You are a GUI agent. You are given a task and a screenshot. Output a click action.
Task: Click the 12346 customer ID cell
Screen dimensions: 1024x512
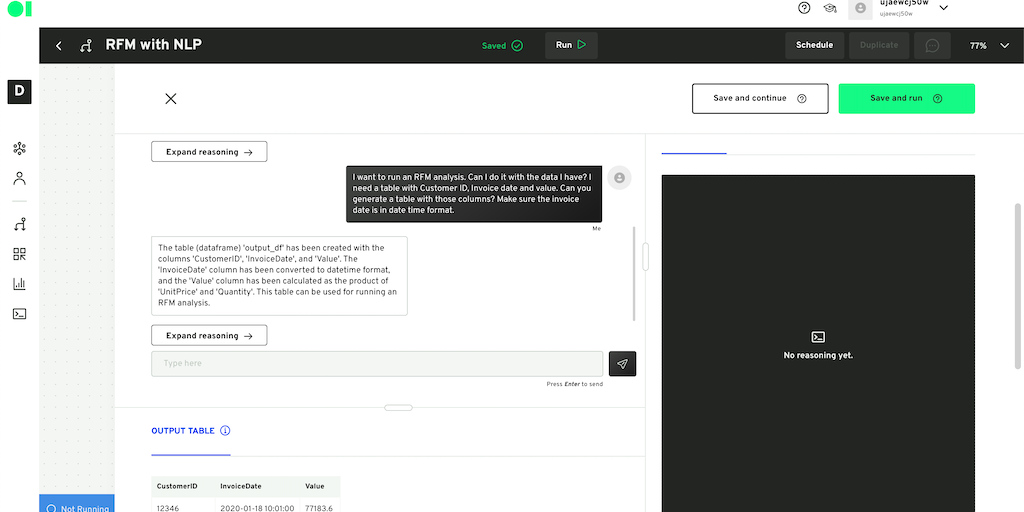click(167, 507)
